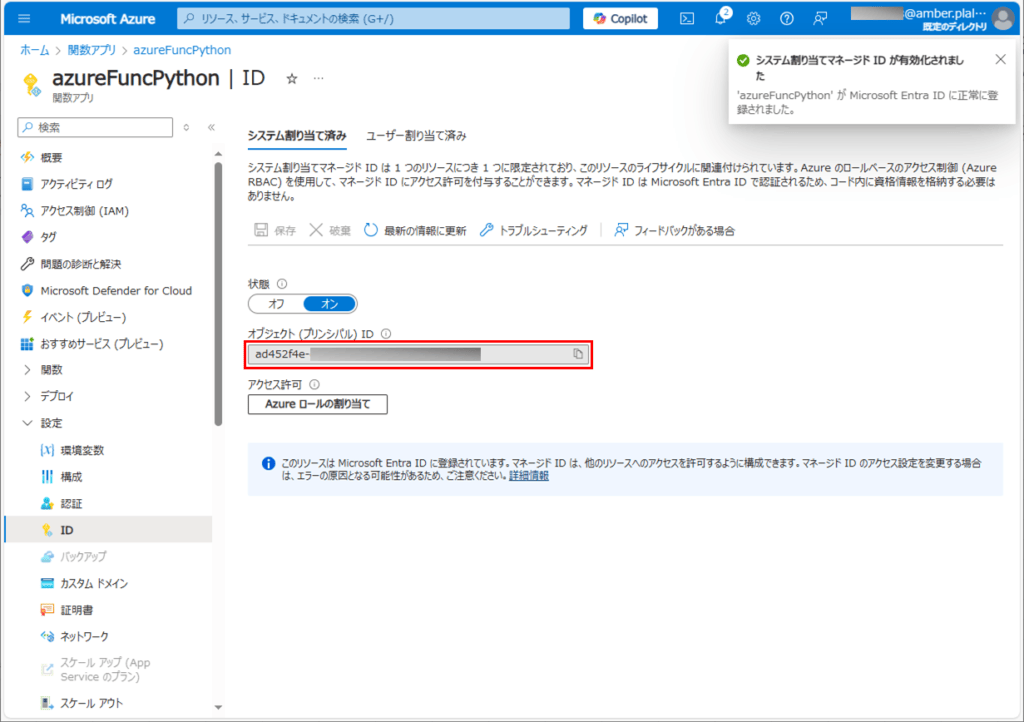Switch status toggle to オフ
Screen dimensions: 1024x722
click(x=276, y=303)
